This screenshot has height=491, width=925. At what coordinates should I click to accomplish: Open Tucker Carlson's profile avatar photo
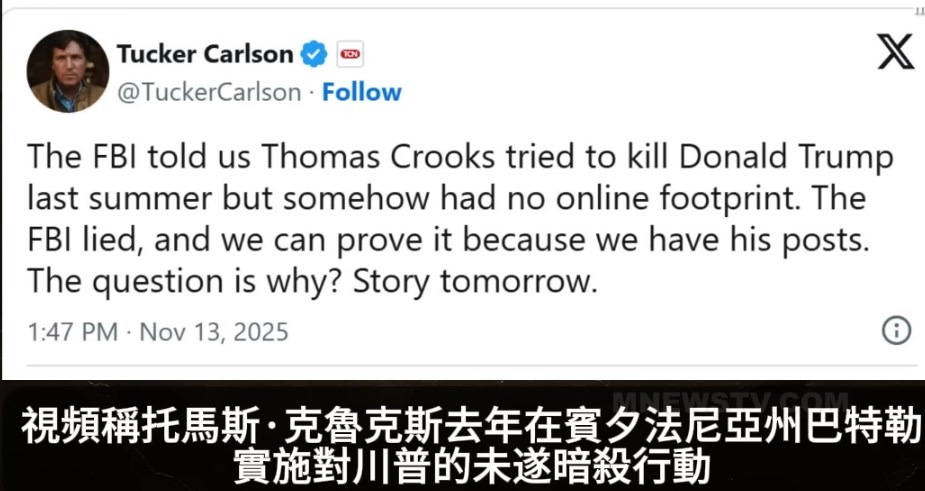point(68,71)
